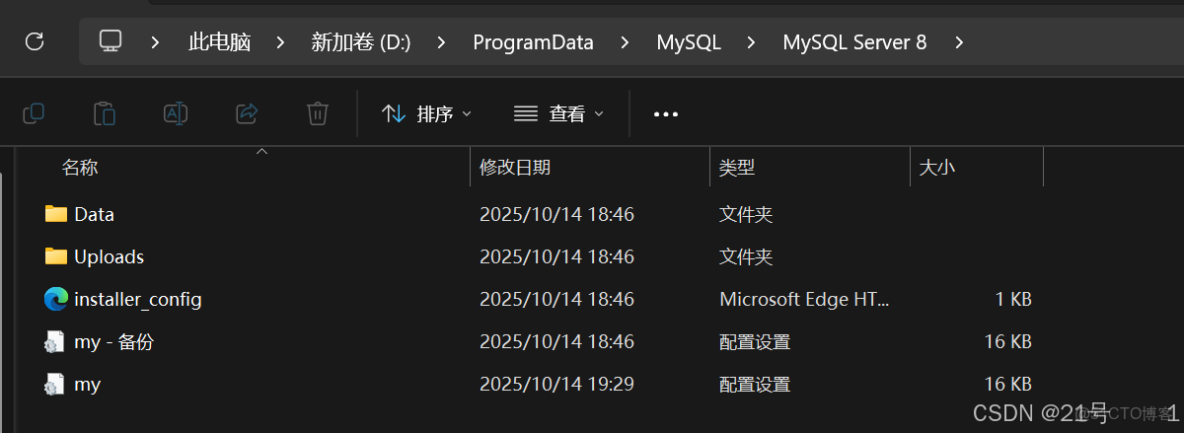The image size is (1184, 433).
Task: Open the 排序 sort dropdown
Action: point(427,114)
